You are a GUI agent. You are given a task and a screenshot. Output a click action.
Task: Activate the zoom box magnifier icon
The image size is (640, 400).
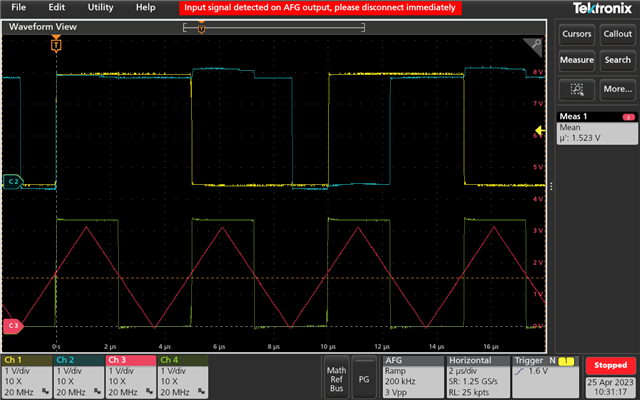577,89
